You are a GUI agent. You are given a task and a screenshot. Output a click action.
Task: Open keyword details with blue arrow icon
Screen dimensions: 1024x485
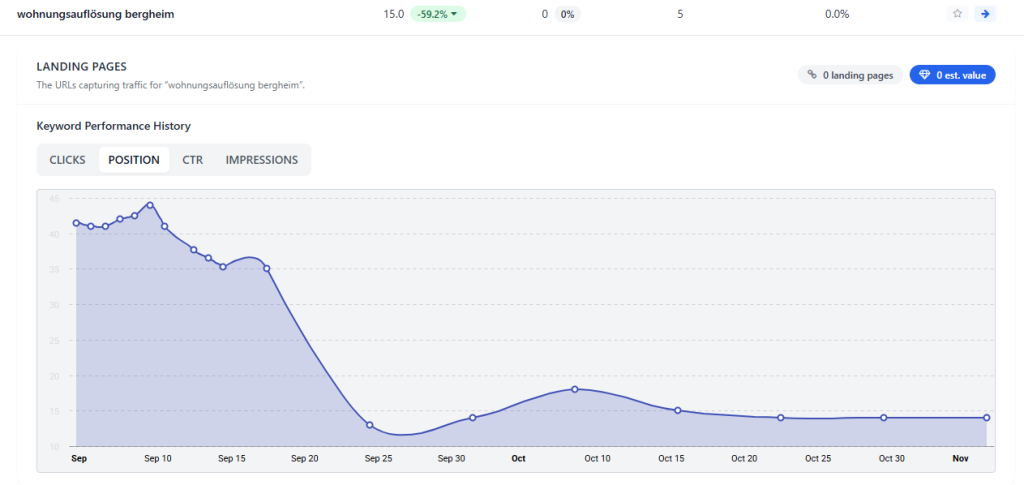pos(985,14)
